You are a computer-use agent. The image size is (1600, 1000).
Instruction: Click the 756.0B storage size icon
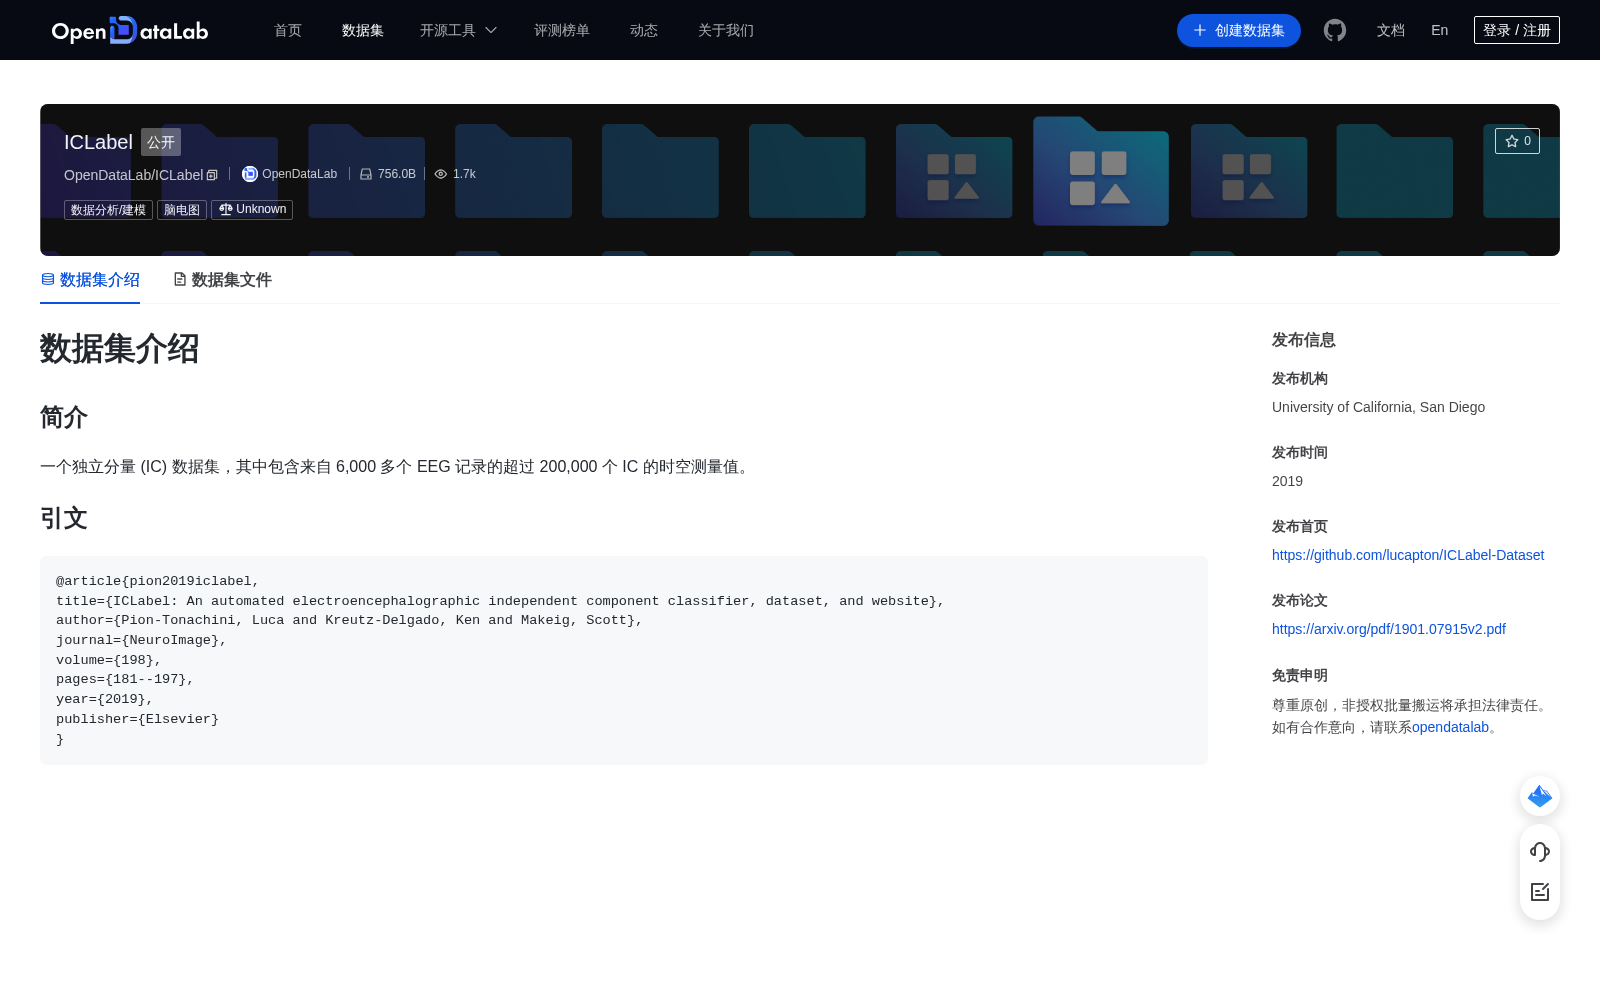[366, 174]
